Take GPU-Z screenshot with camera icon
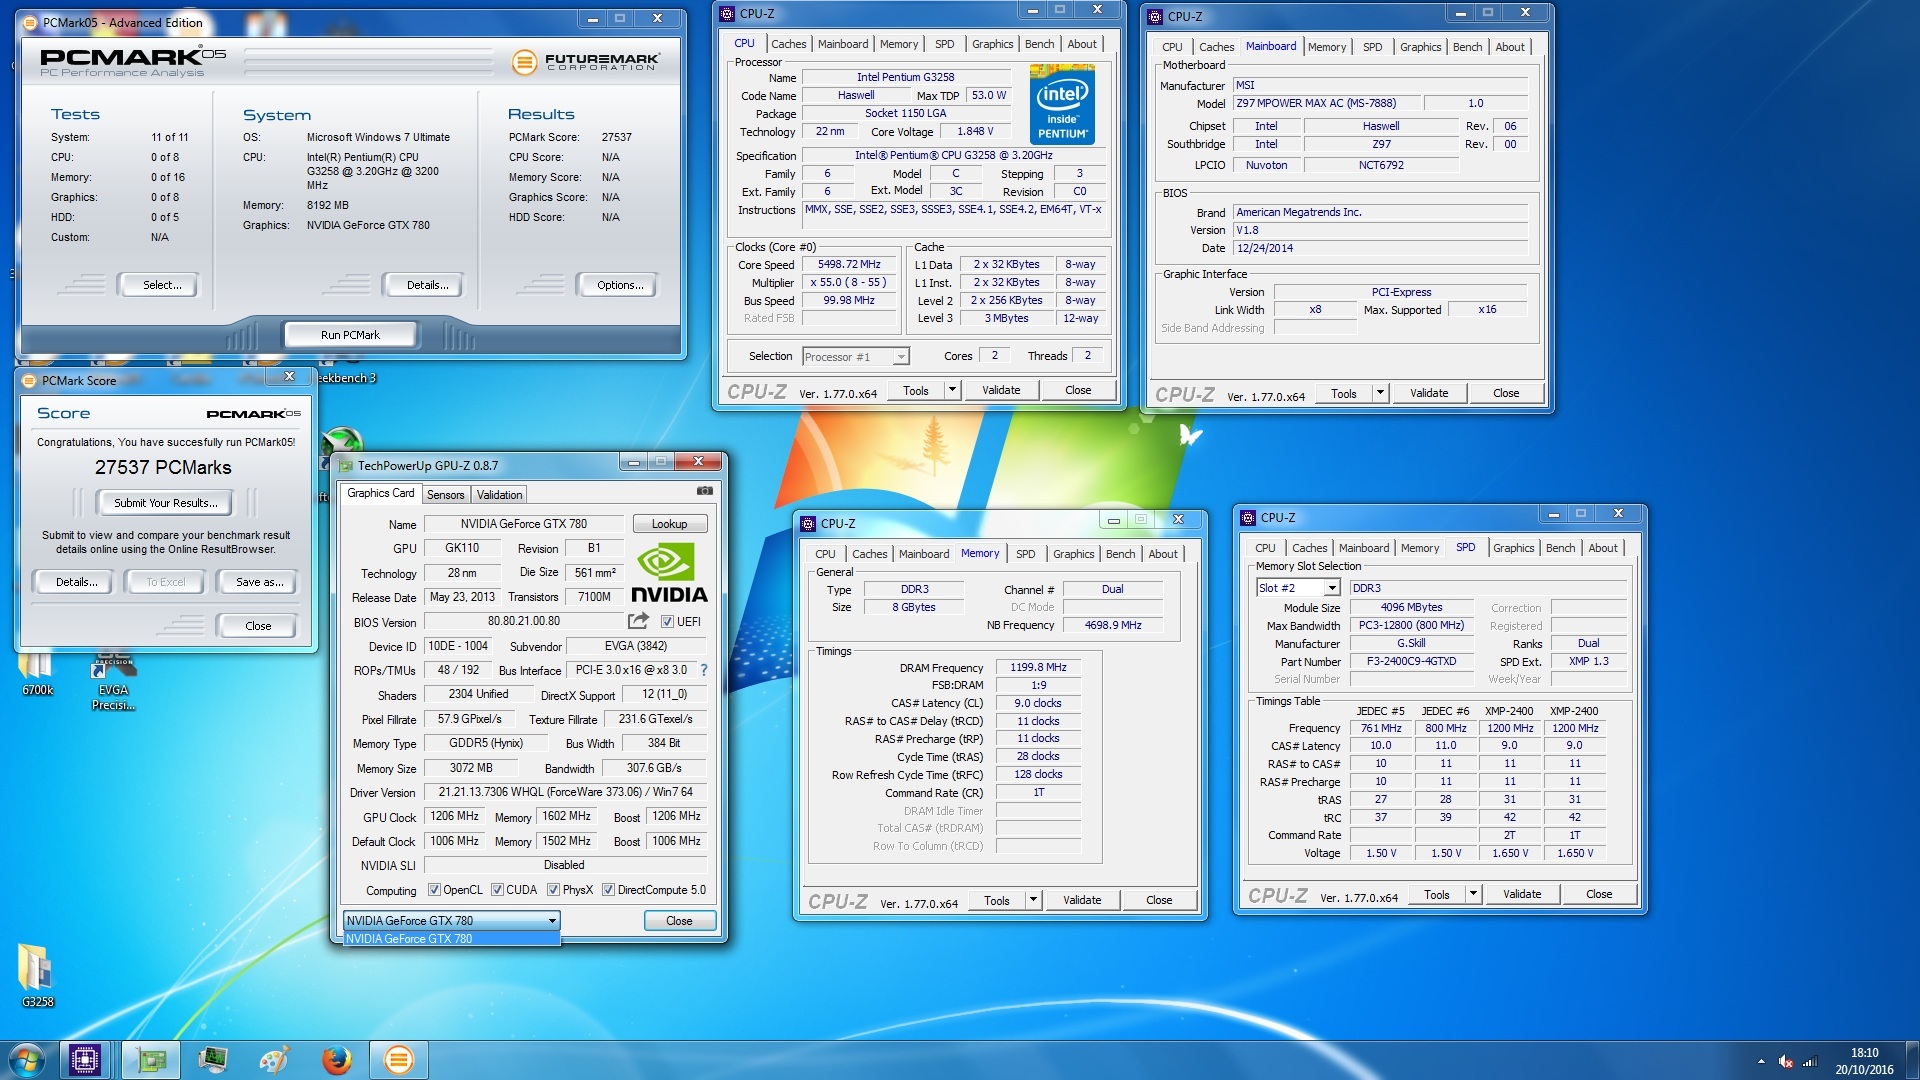This screenshot has height=1080, width=1920. [x=705, y=491]
